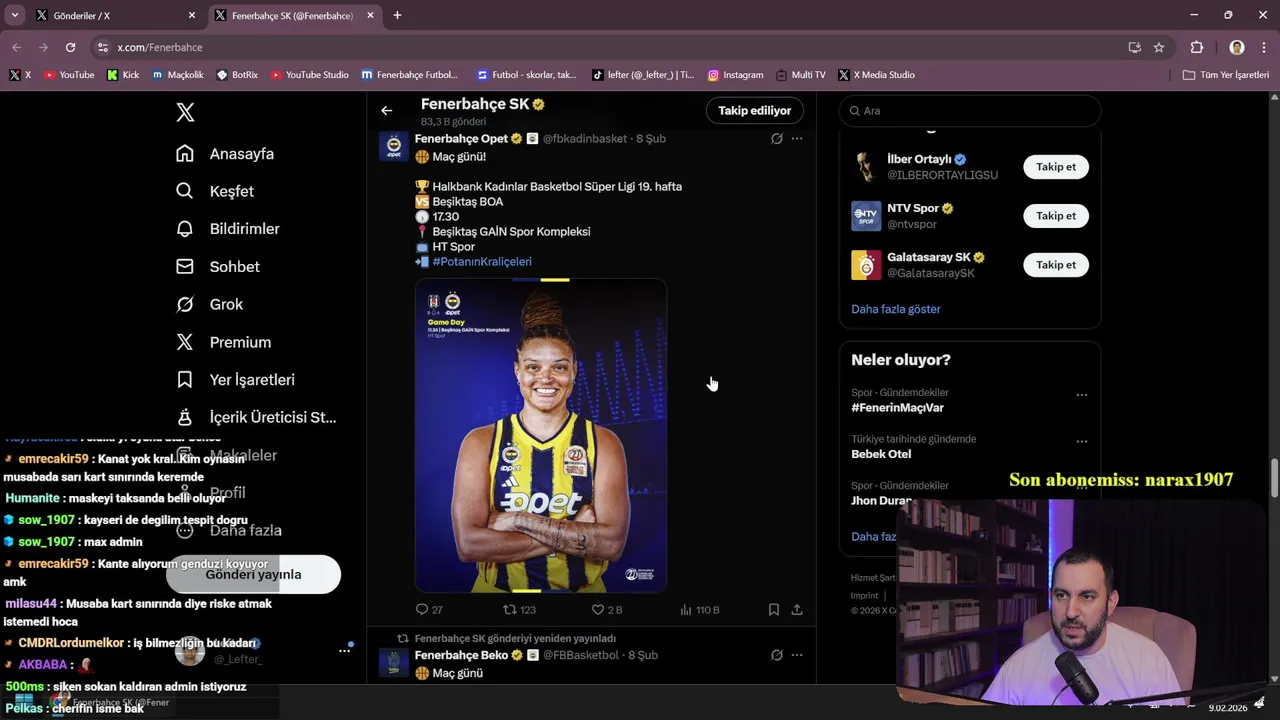Open Keşfet search icon in sidebar
1280x720 pixels.
tap(185, 191)
